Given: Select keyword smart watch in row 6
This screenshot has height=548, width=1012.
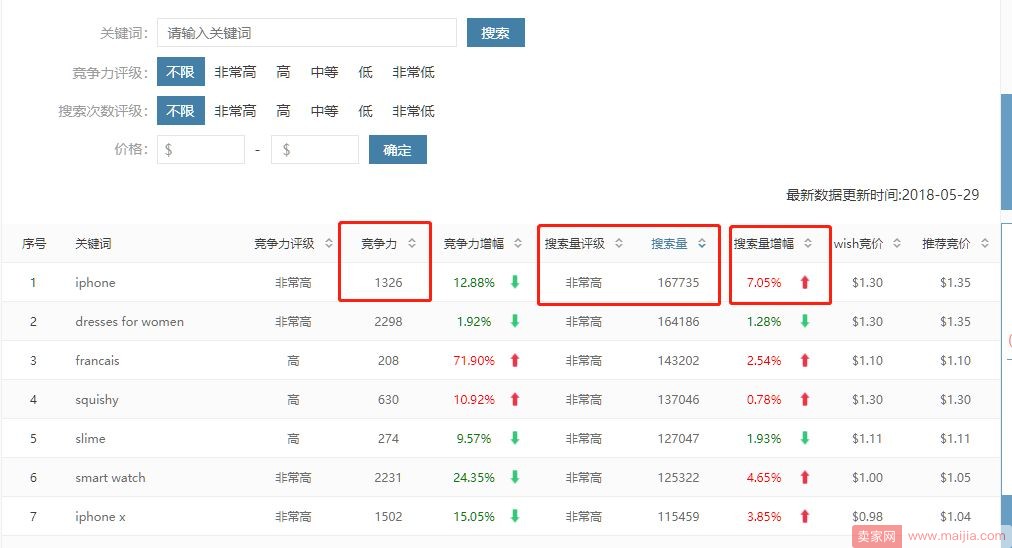Looking at the screenshot, I should 110,478.
